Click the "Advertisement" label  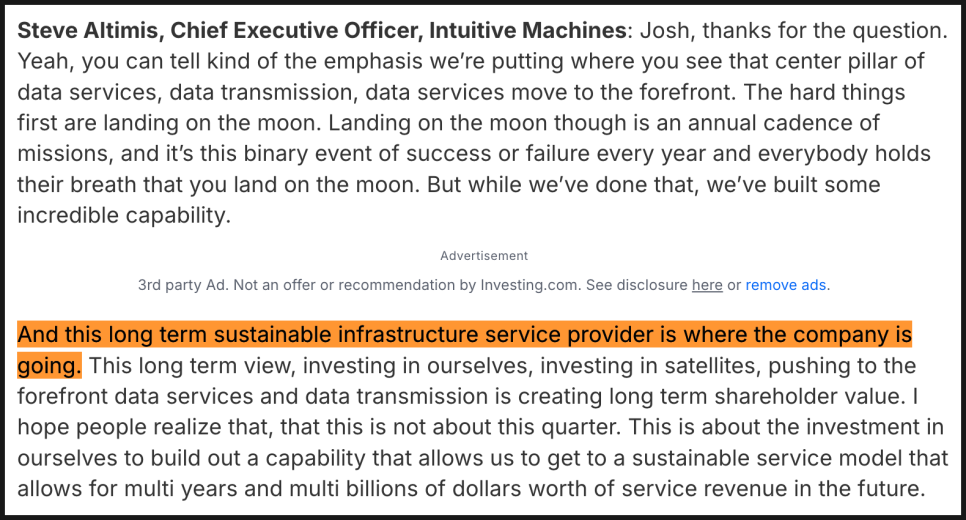point(484,256)
